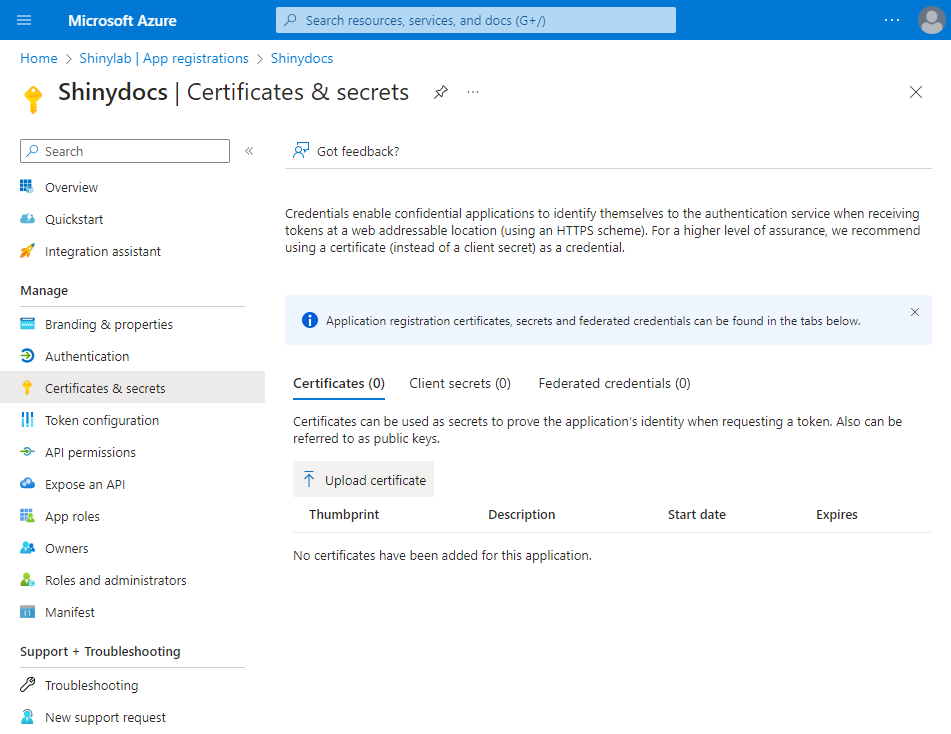Open Token configuration settings
This screenshot has width=951, height=734.
pos(101,420)
